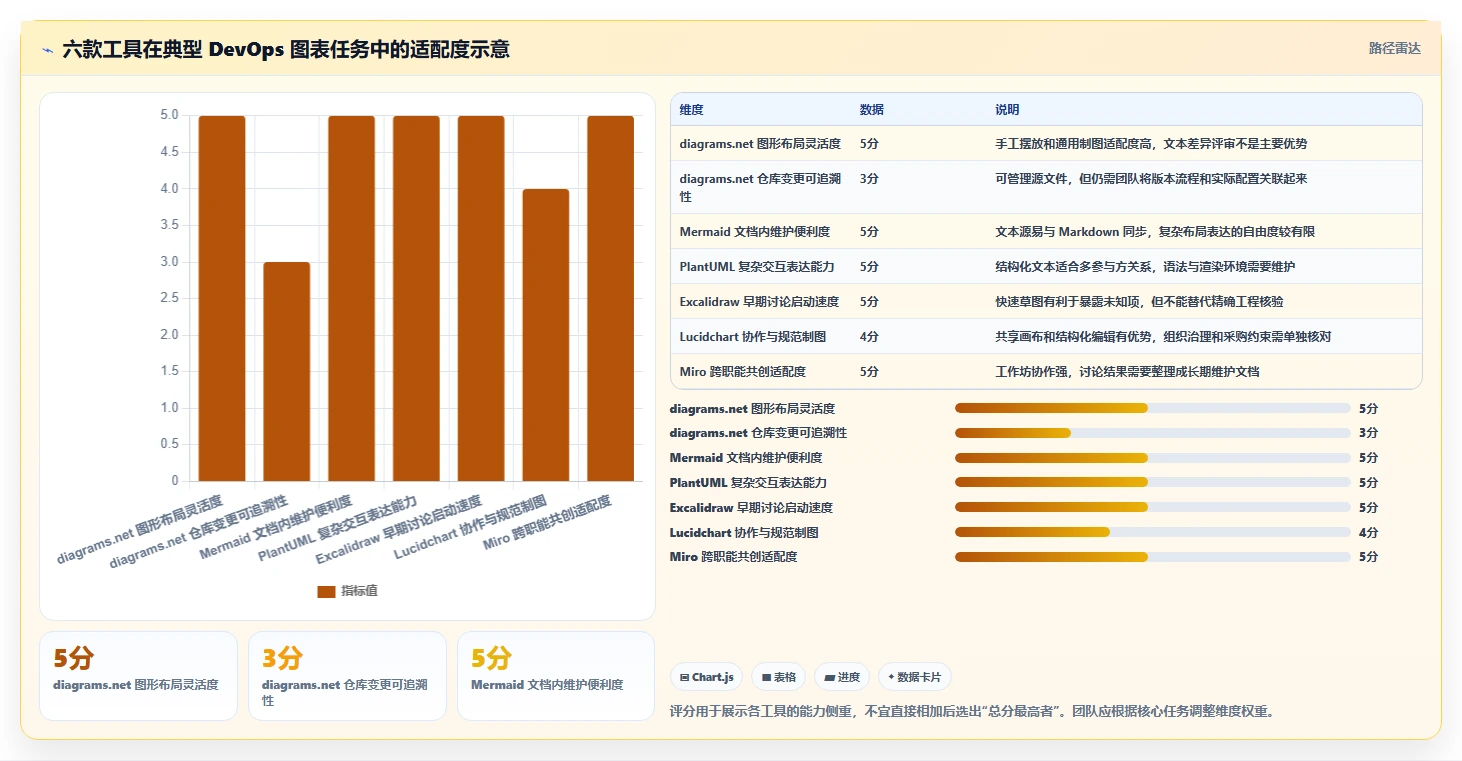Click the footnote about 总分最高者
The width and height of the screenshot is (1462, 761).
click(971, 712)
